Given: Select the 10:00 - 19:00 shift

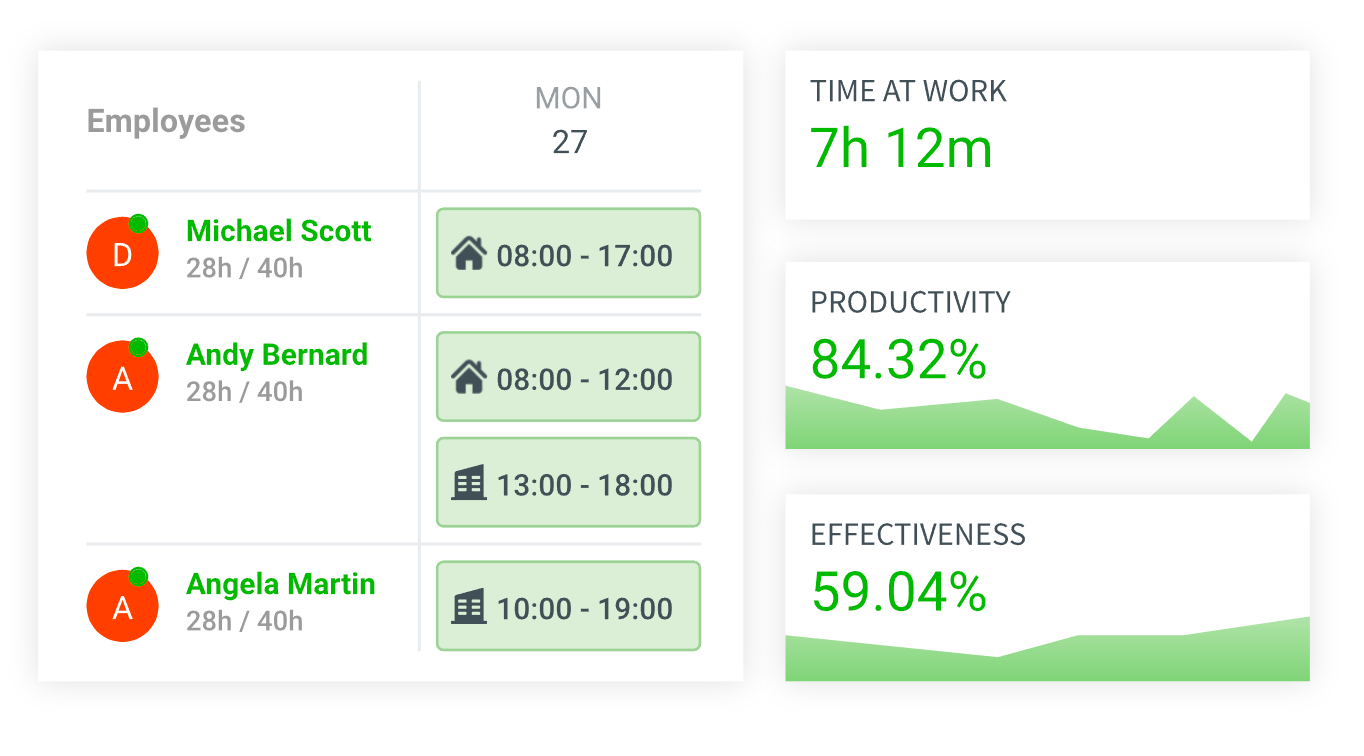Looking at the screenshot, I should tap(568, 606).
